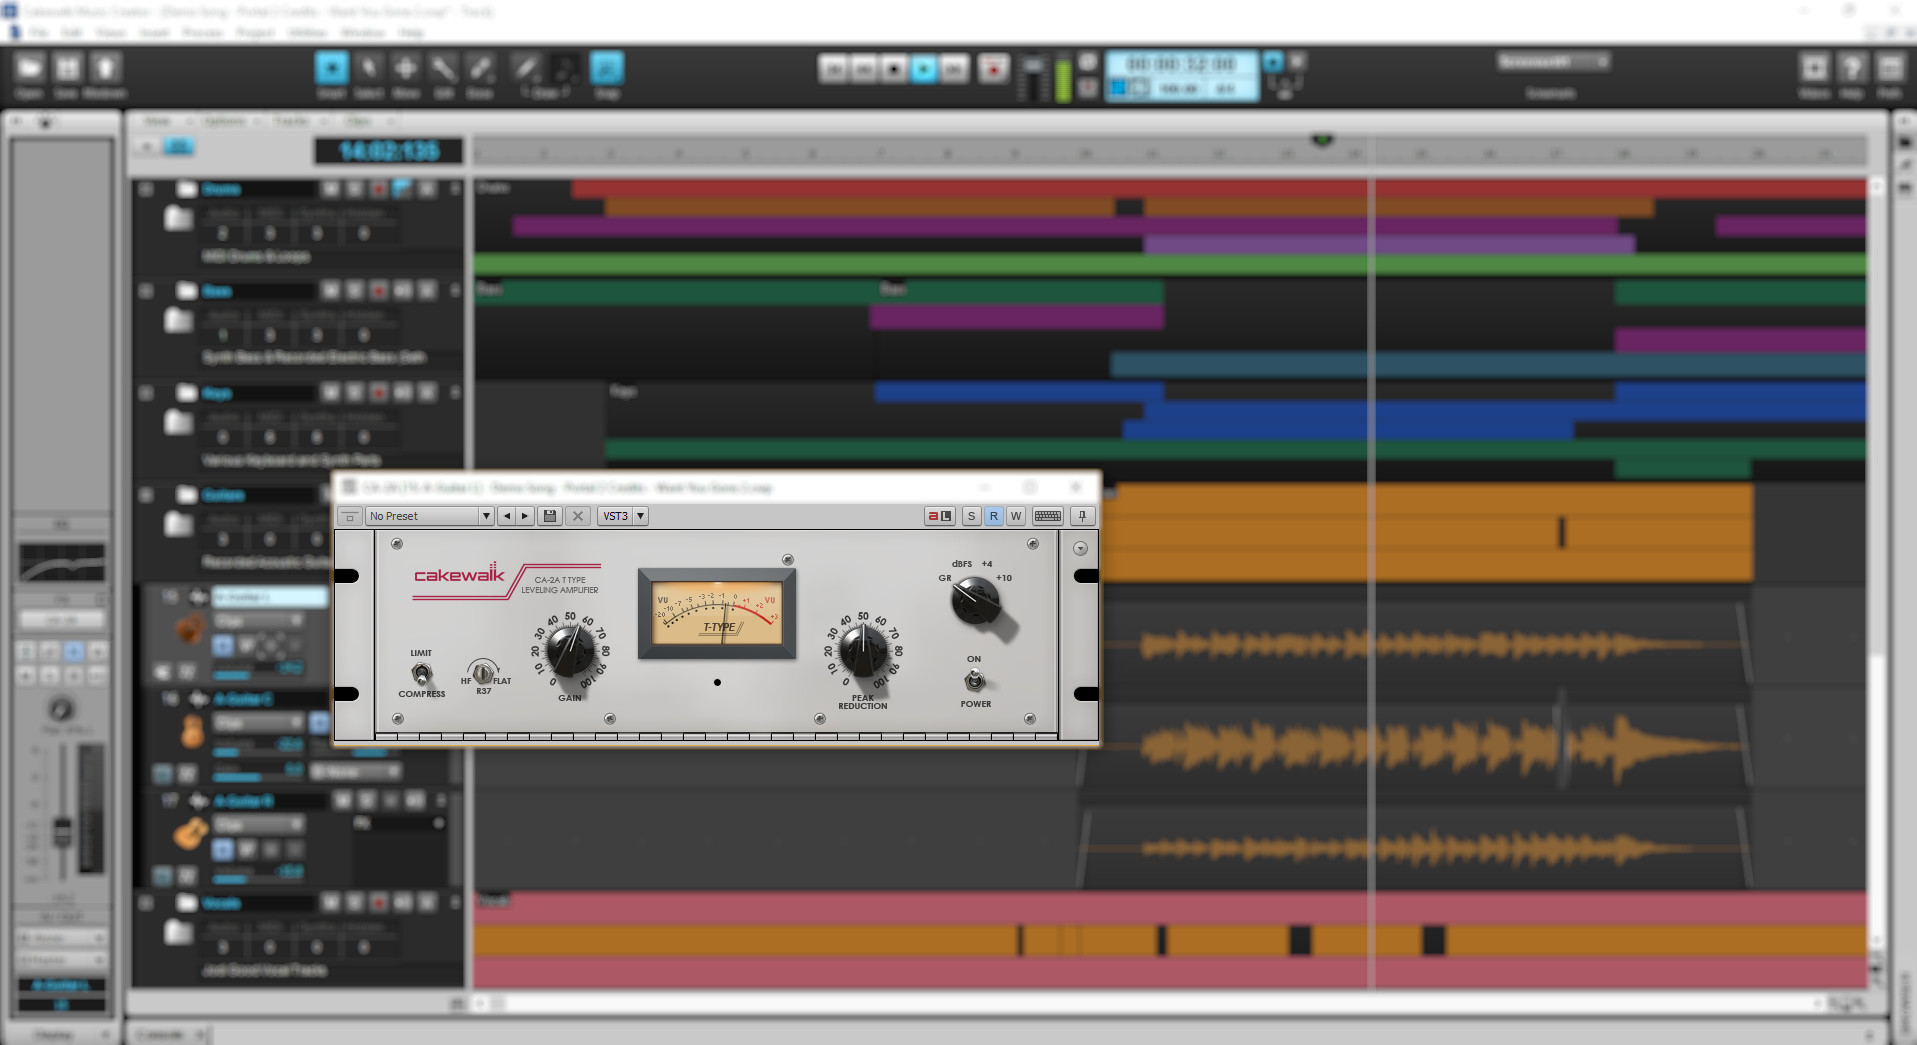Save the current plugin preset

[549, 515]
